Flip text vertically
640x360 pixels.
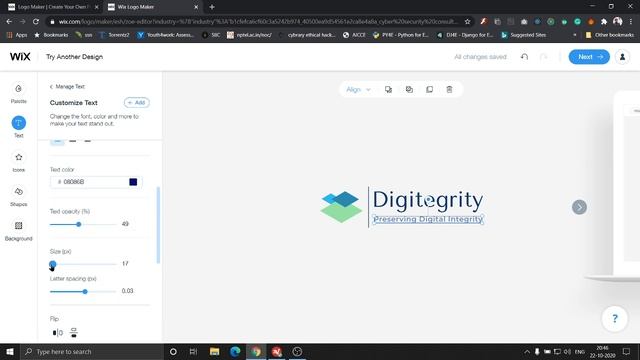click(x=73, y=333)
